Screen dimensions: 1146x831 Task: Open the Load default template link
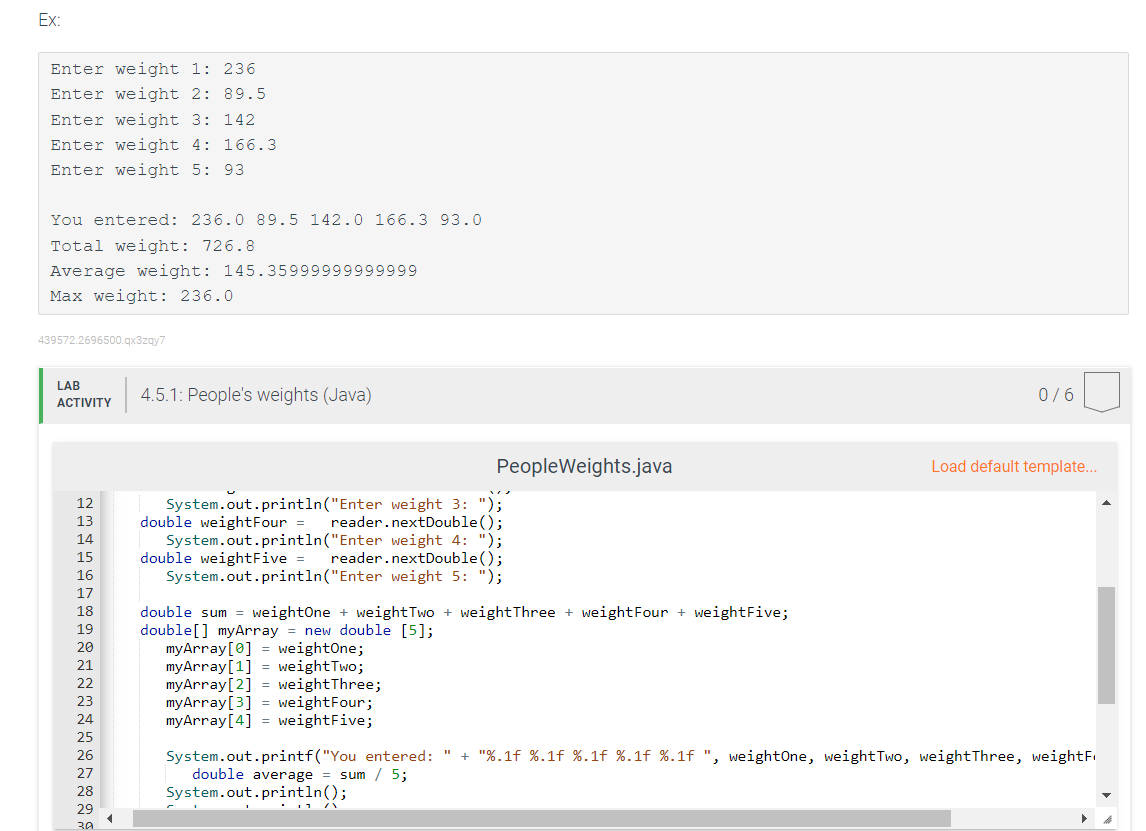(x=1014, y=466)
